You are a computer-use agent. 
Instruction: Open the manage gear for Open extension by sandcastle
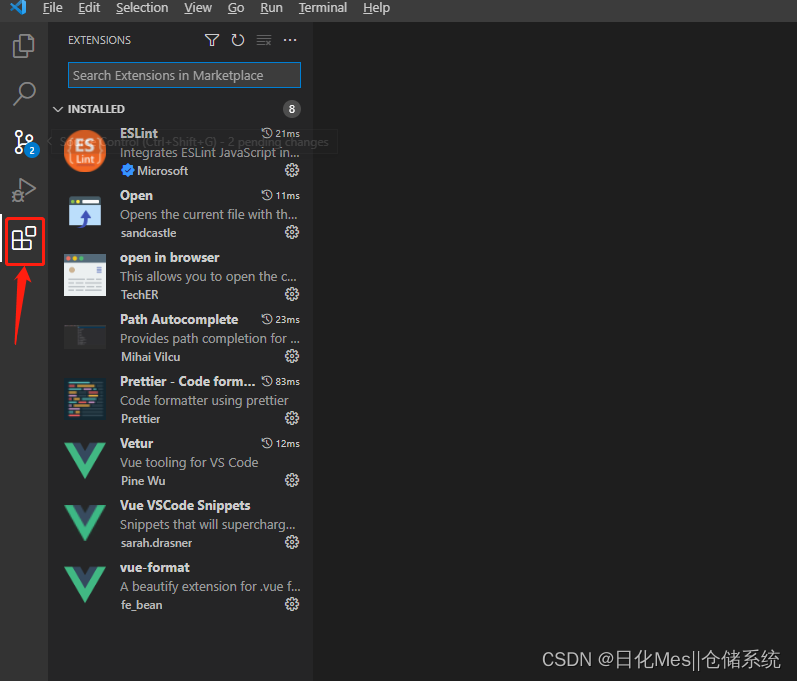[292, 232]
